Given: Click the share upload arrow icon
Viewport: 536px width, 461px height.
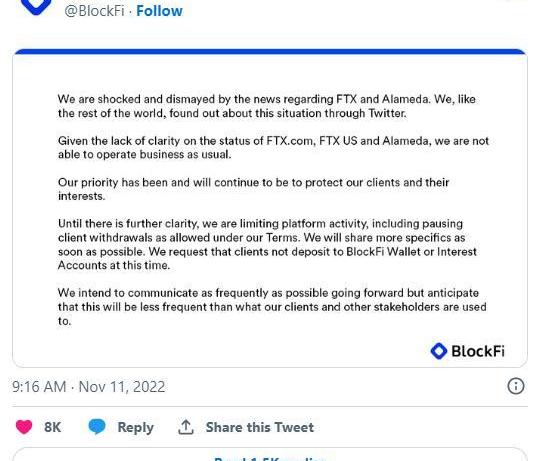Looking at the screenshot, I should pyautogui.click(x=186, y=427).
